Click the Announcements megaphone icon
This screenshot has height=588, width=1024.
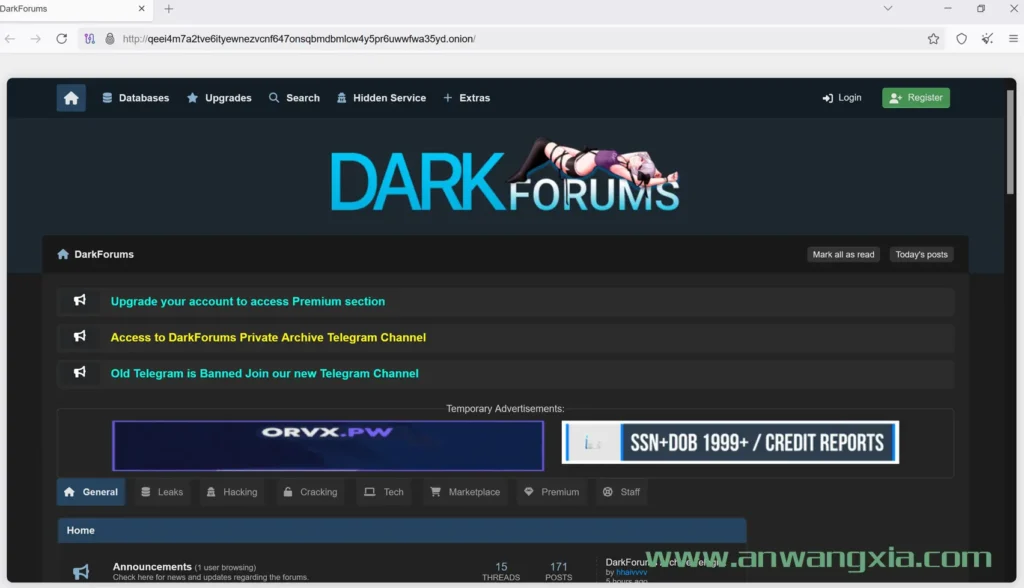click(80, 570)
